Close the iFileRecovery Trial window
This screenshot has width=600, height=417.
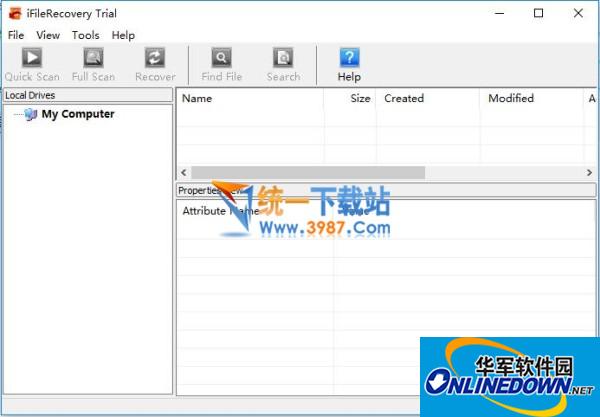578,13
